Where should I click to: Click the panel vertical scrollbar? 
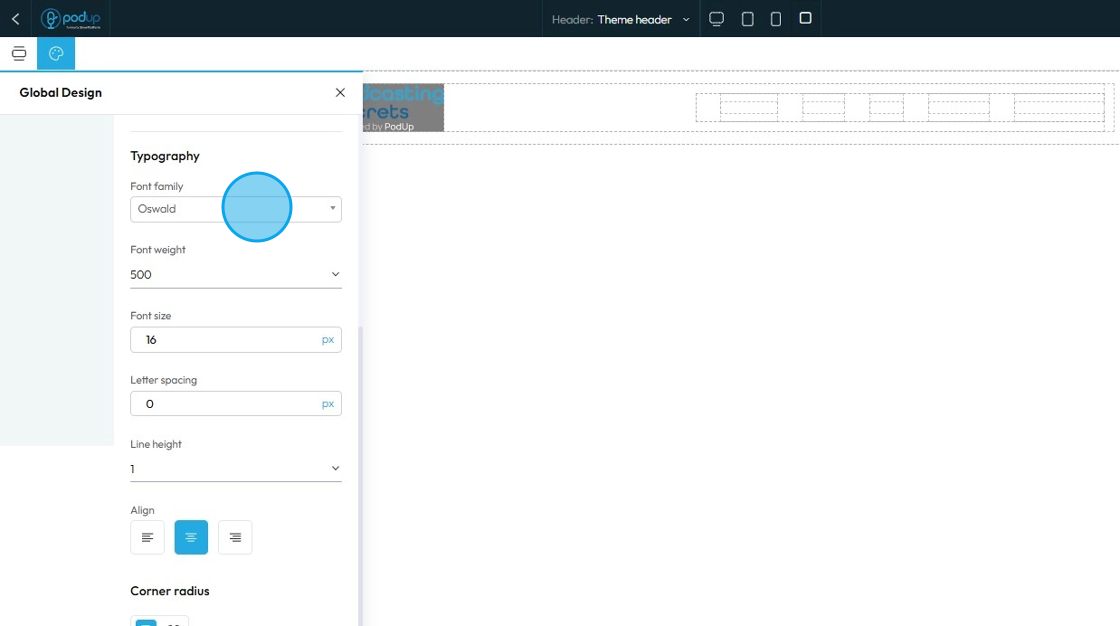[x=360, y=475]
